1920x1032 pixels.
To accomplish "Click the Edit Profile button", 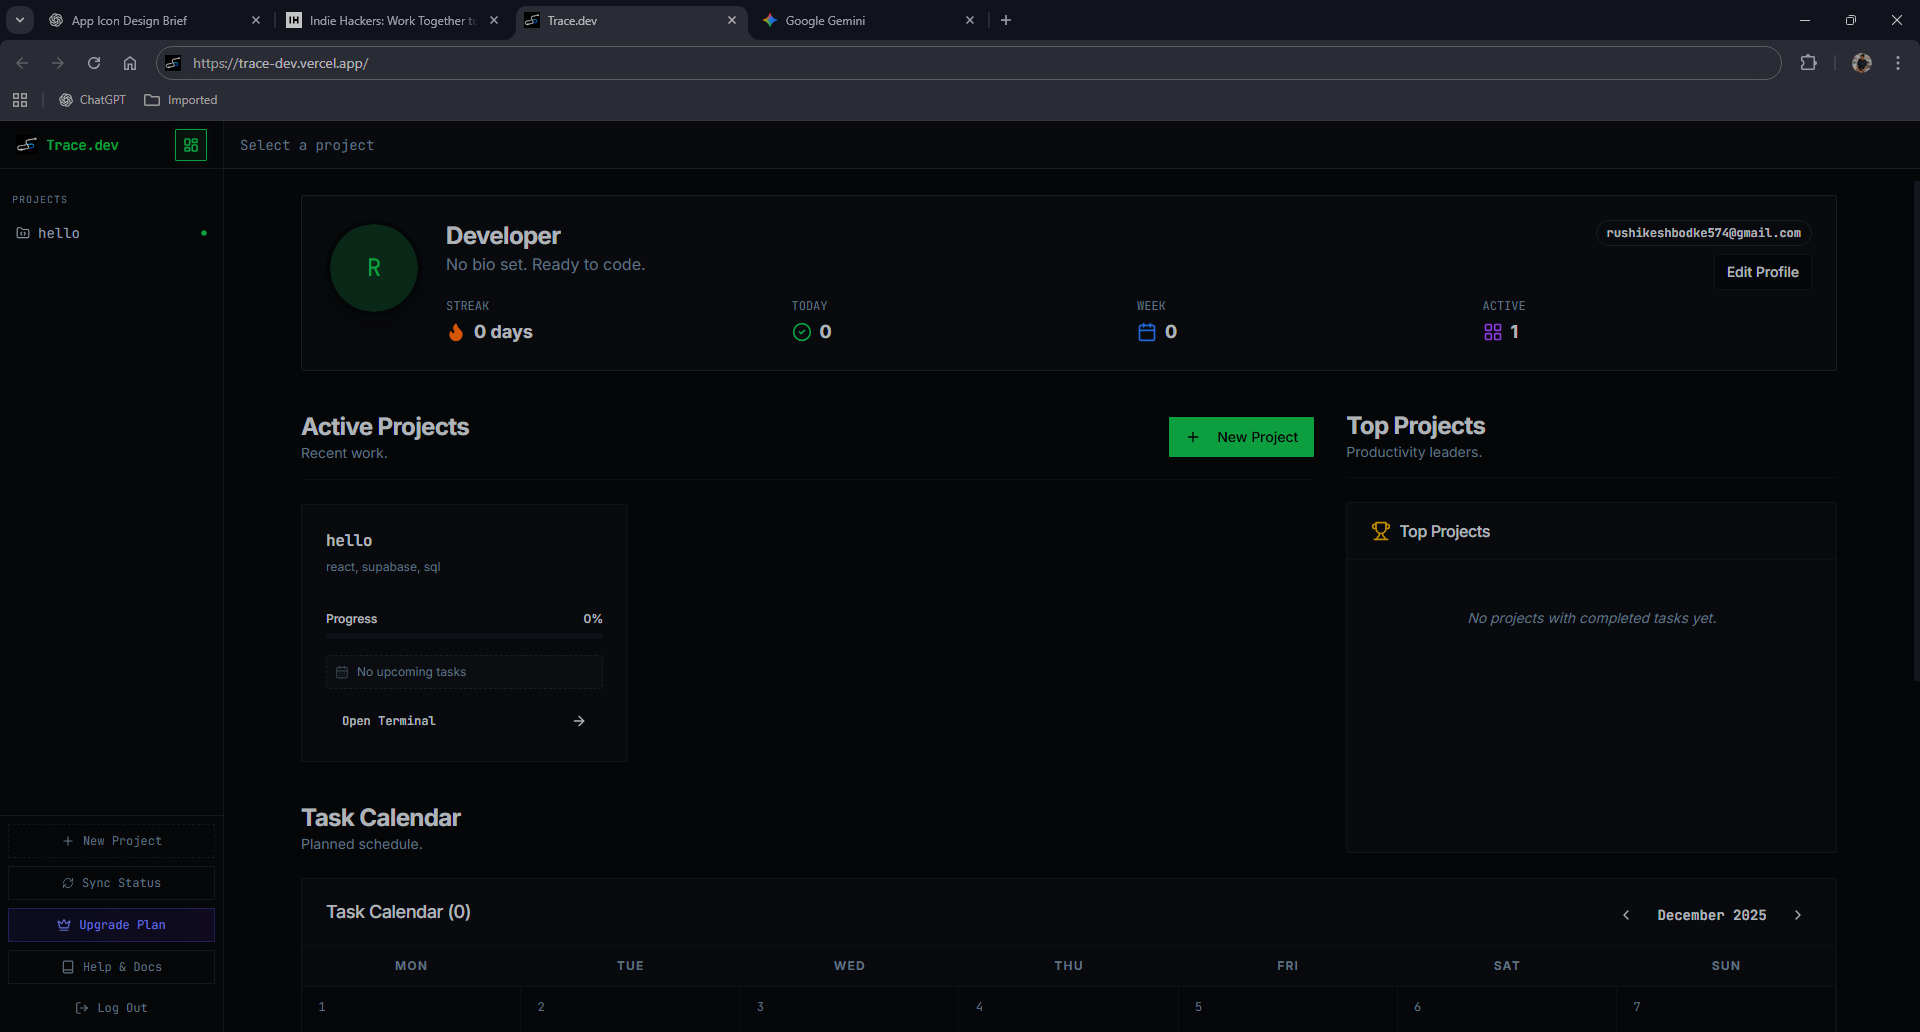I will point(1762,271).
